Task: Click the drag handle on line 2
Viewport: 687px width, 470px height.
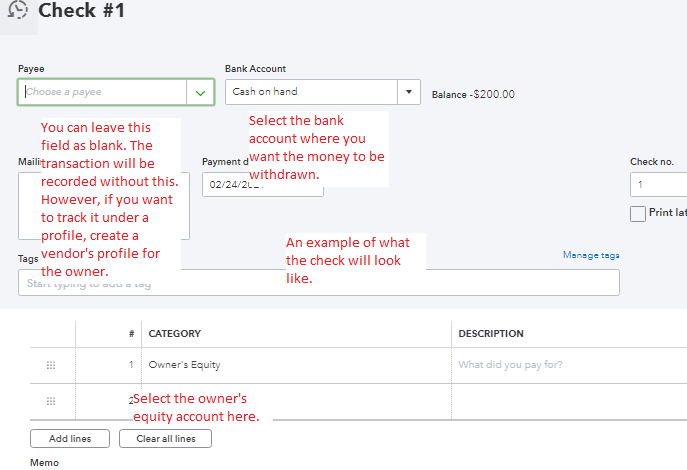Action: pyautogui.click(x=51, y=401)
